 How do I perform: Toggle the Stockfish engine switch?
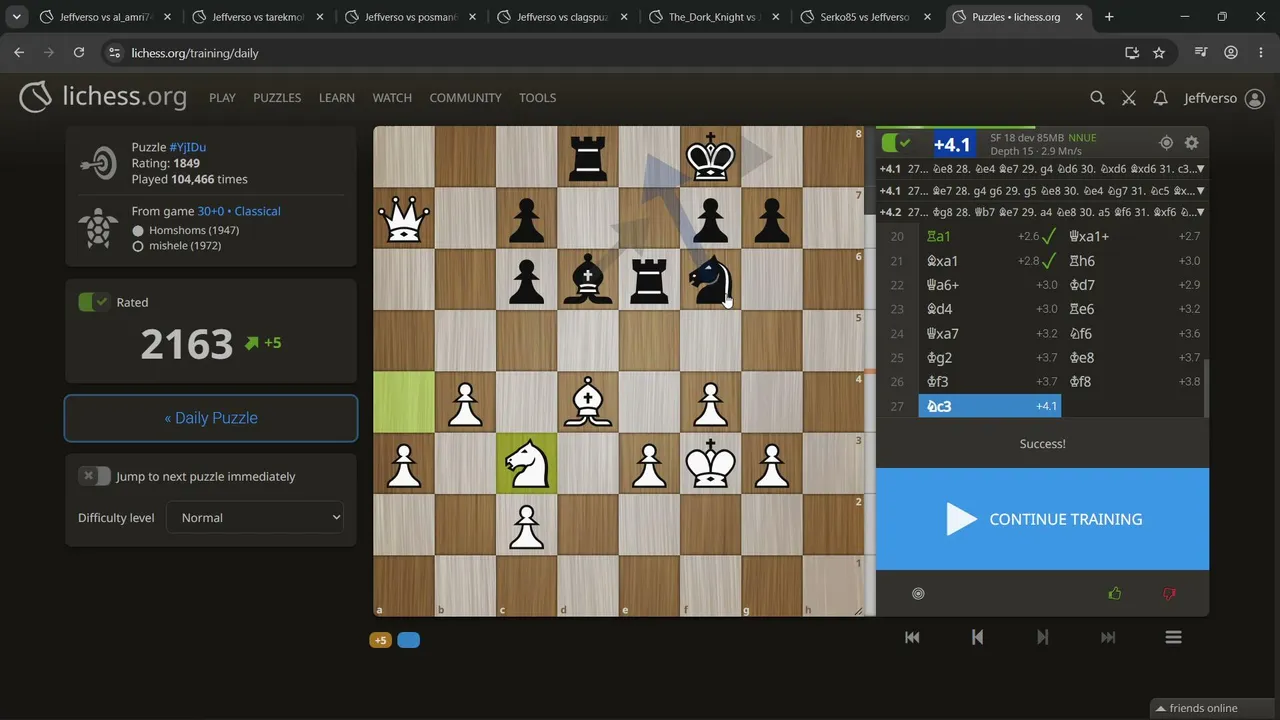[896, 143]
